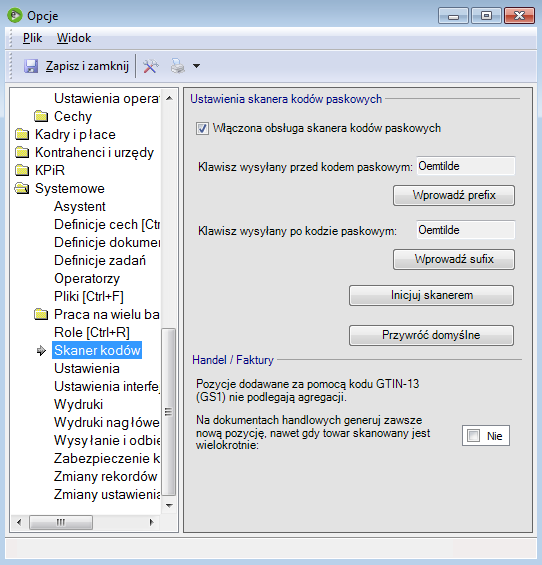Select the Cechy tree item
Viewport: 542px width, 565px height.
point(73,116)
